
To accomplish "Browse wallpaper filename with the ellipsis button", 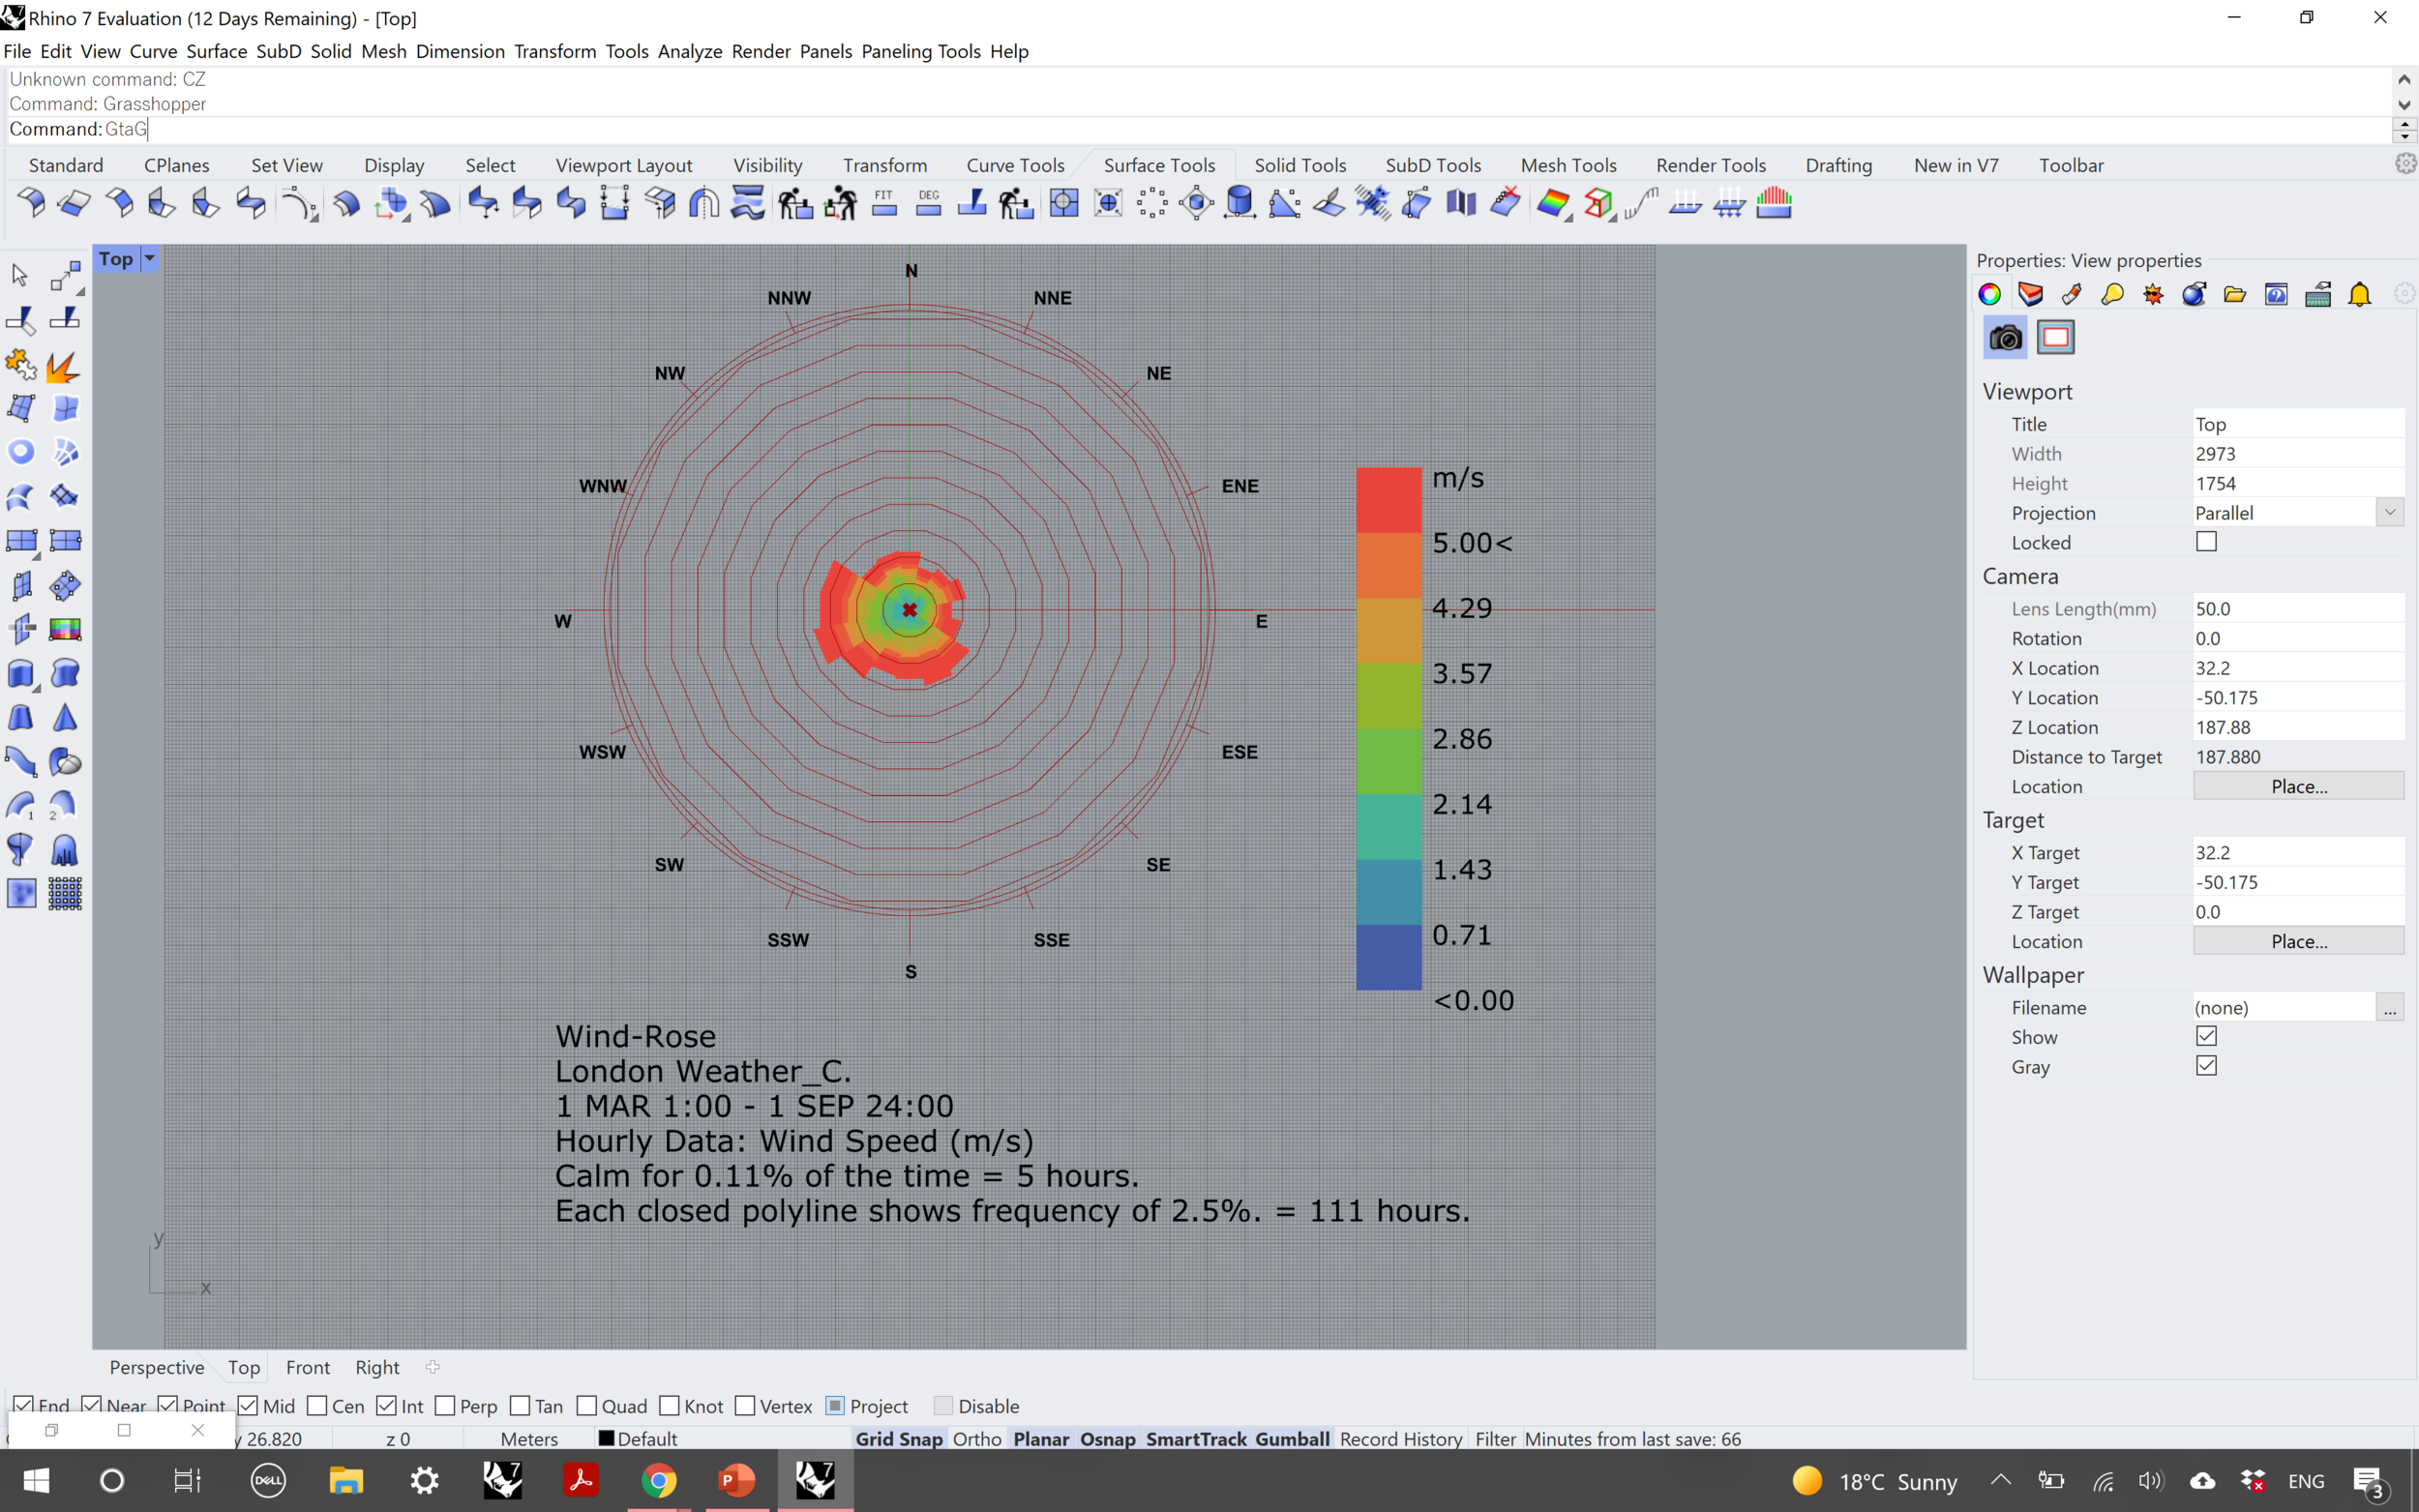I will pos(2389,1008).
